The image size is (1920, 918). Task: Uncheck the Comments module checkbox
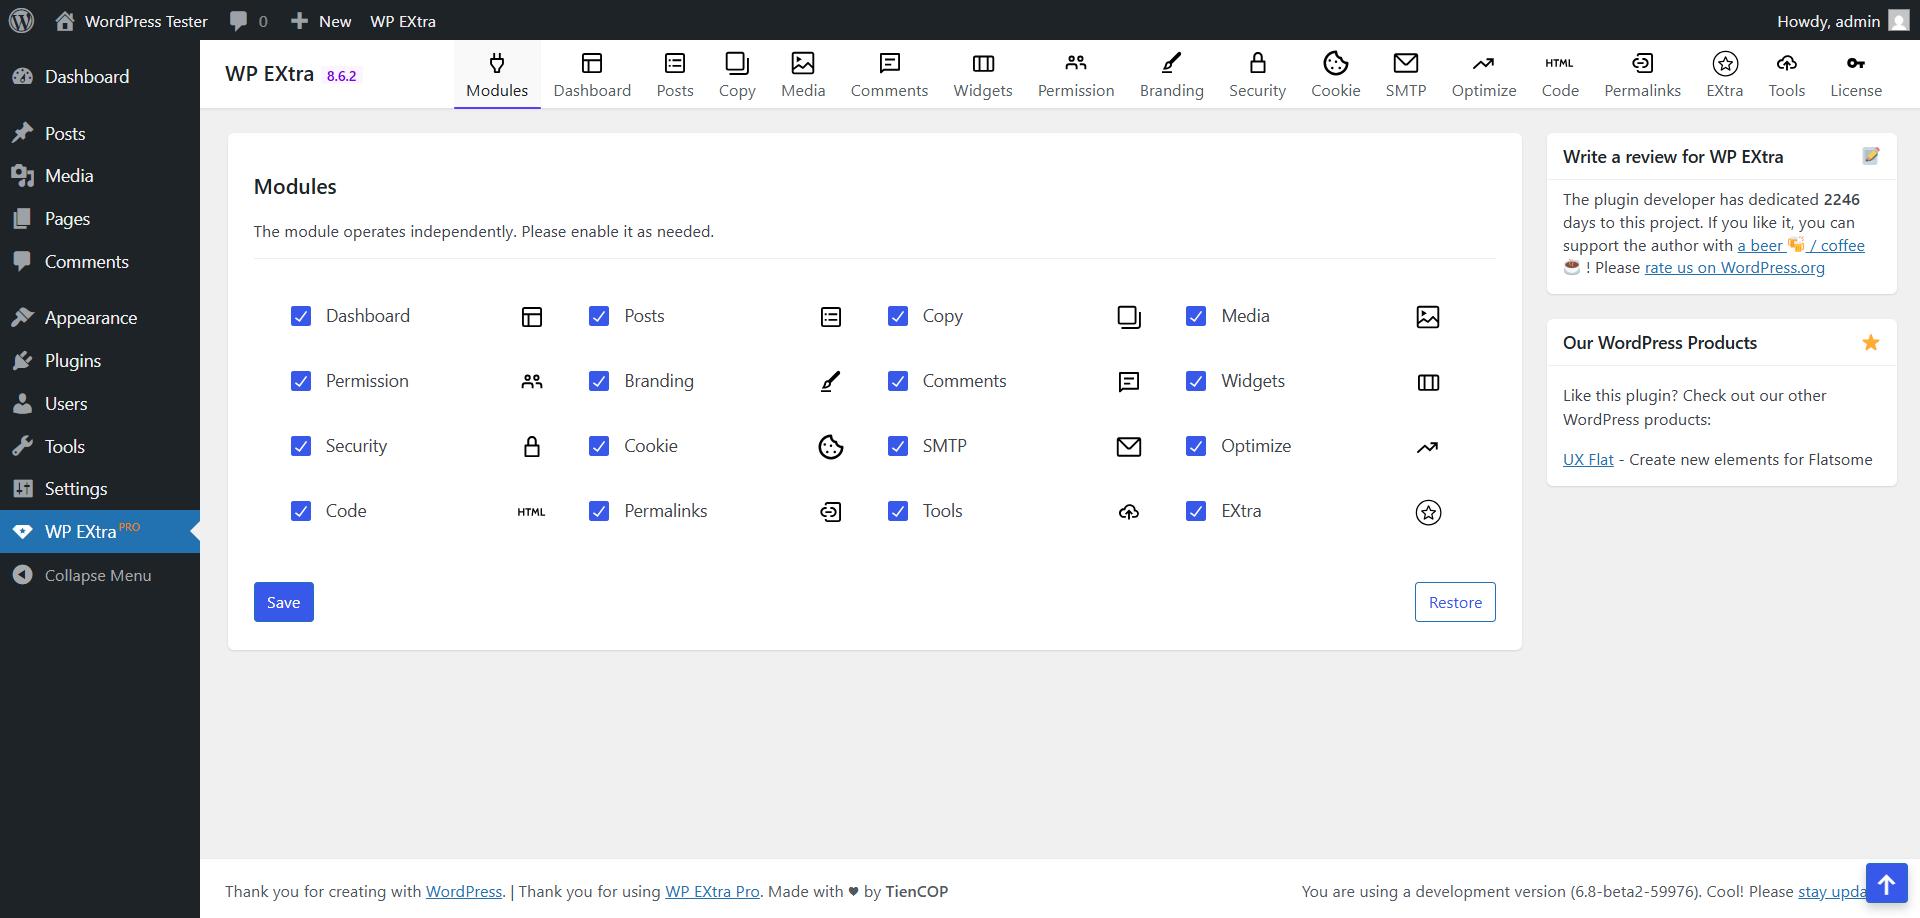tap(897, 381)
